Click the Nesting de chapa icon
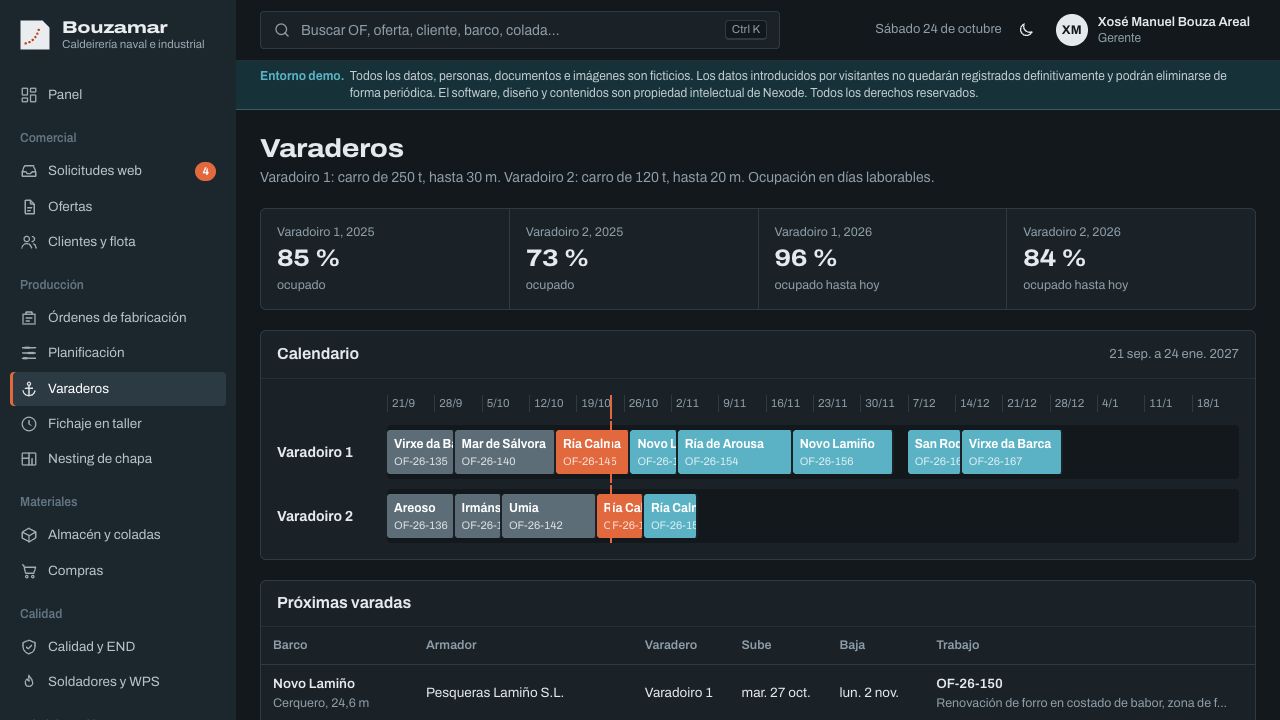 (29, 459)
